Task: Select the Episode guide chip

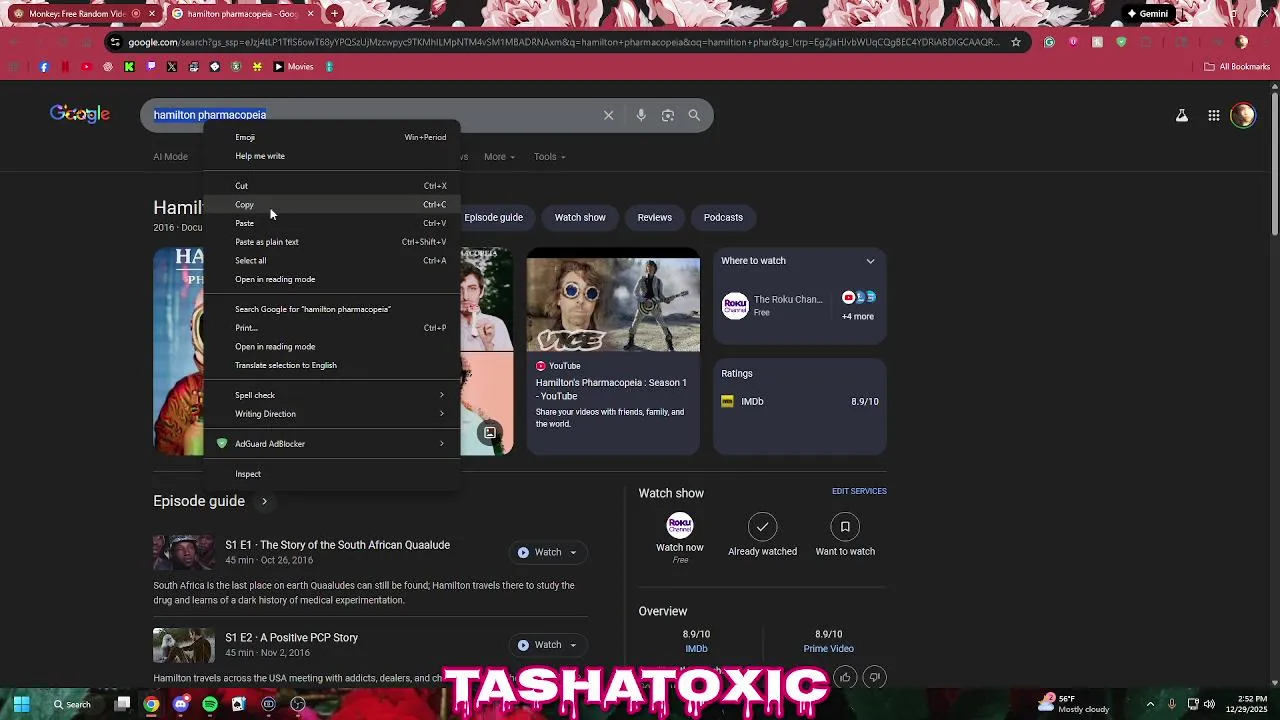Action: click(493, 217)
